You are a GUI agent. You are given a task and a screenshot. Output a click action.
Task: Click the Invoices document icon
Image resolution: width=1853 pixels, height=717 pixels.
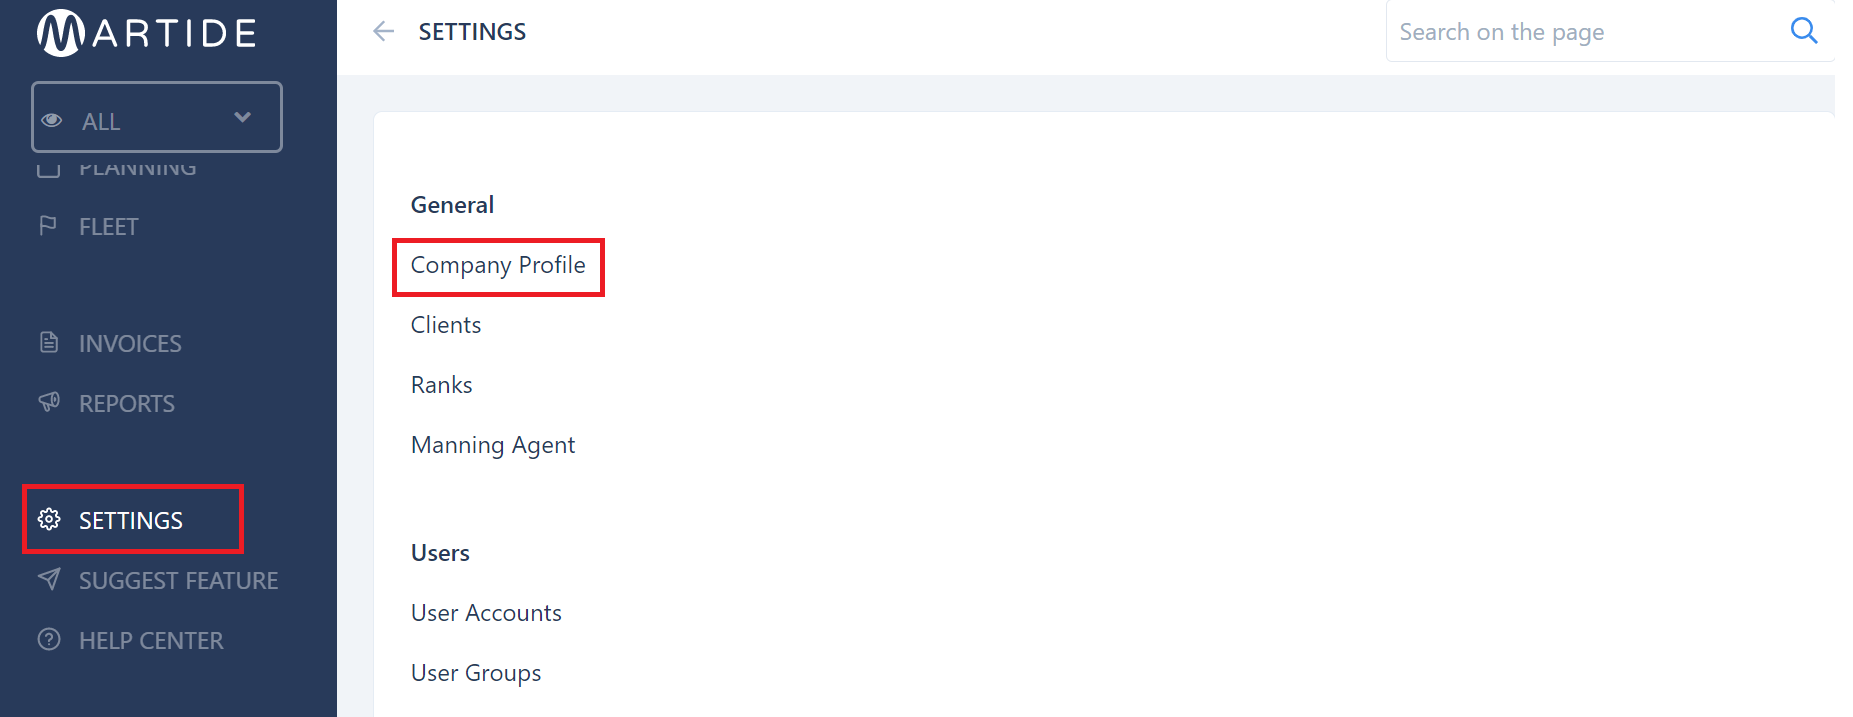pyautogui.click(x=48, y=343)
